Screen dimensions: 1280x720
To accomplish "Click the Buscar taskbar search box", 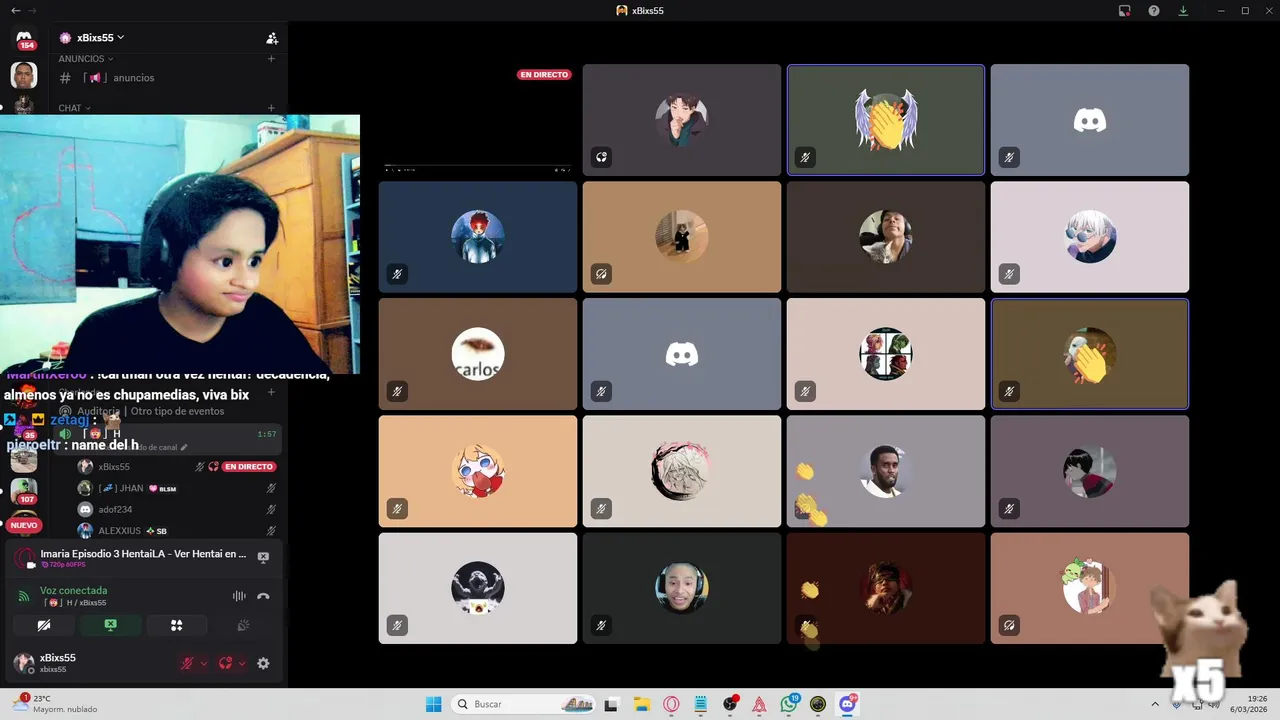I will (x=525, y=704).
